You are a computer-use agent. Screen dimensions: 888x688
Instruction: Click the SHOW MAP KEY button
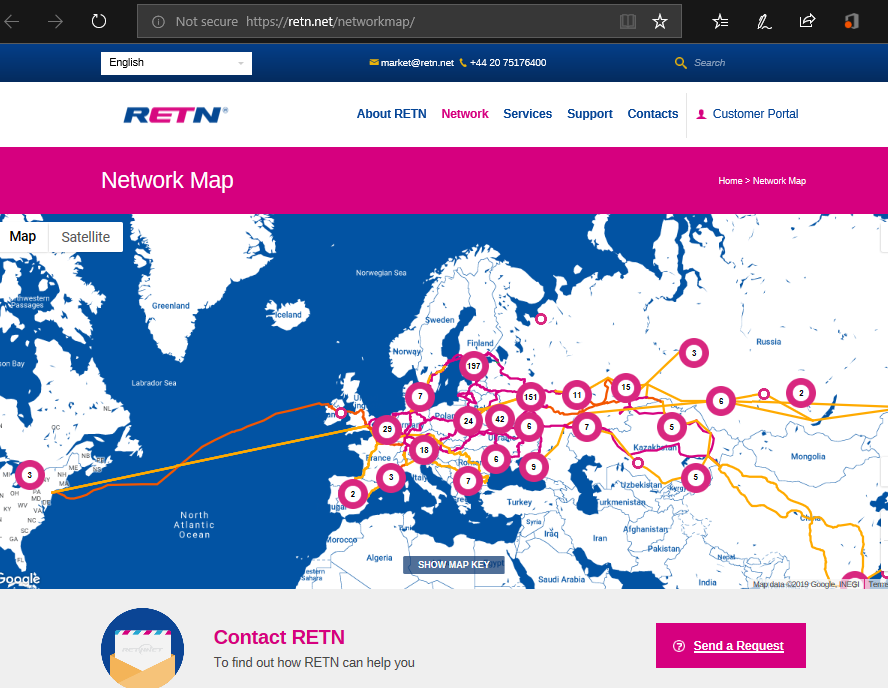pos(453,565)
